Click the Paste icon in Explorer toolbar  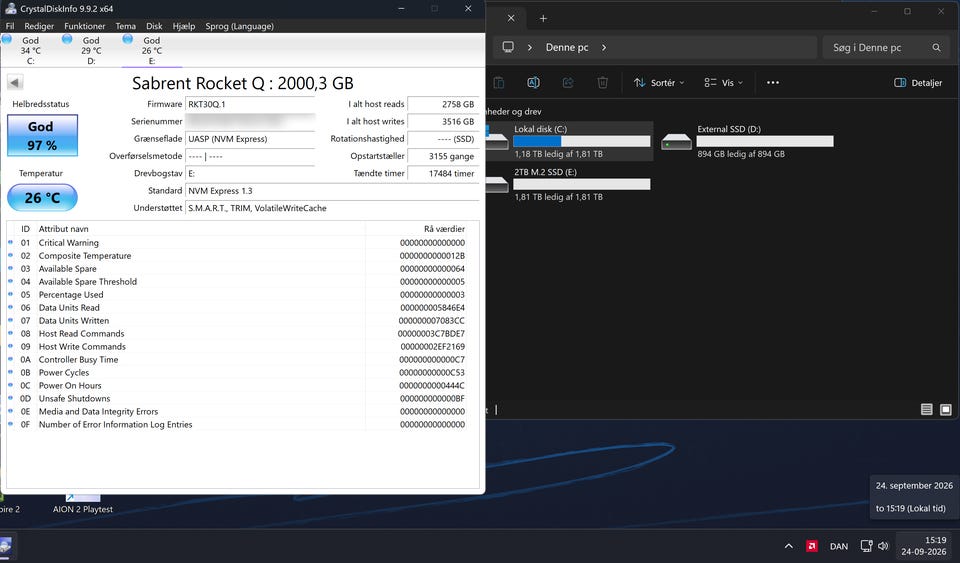(x=499, y=83)
